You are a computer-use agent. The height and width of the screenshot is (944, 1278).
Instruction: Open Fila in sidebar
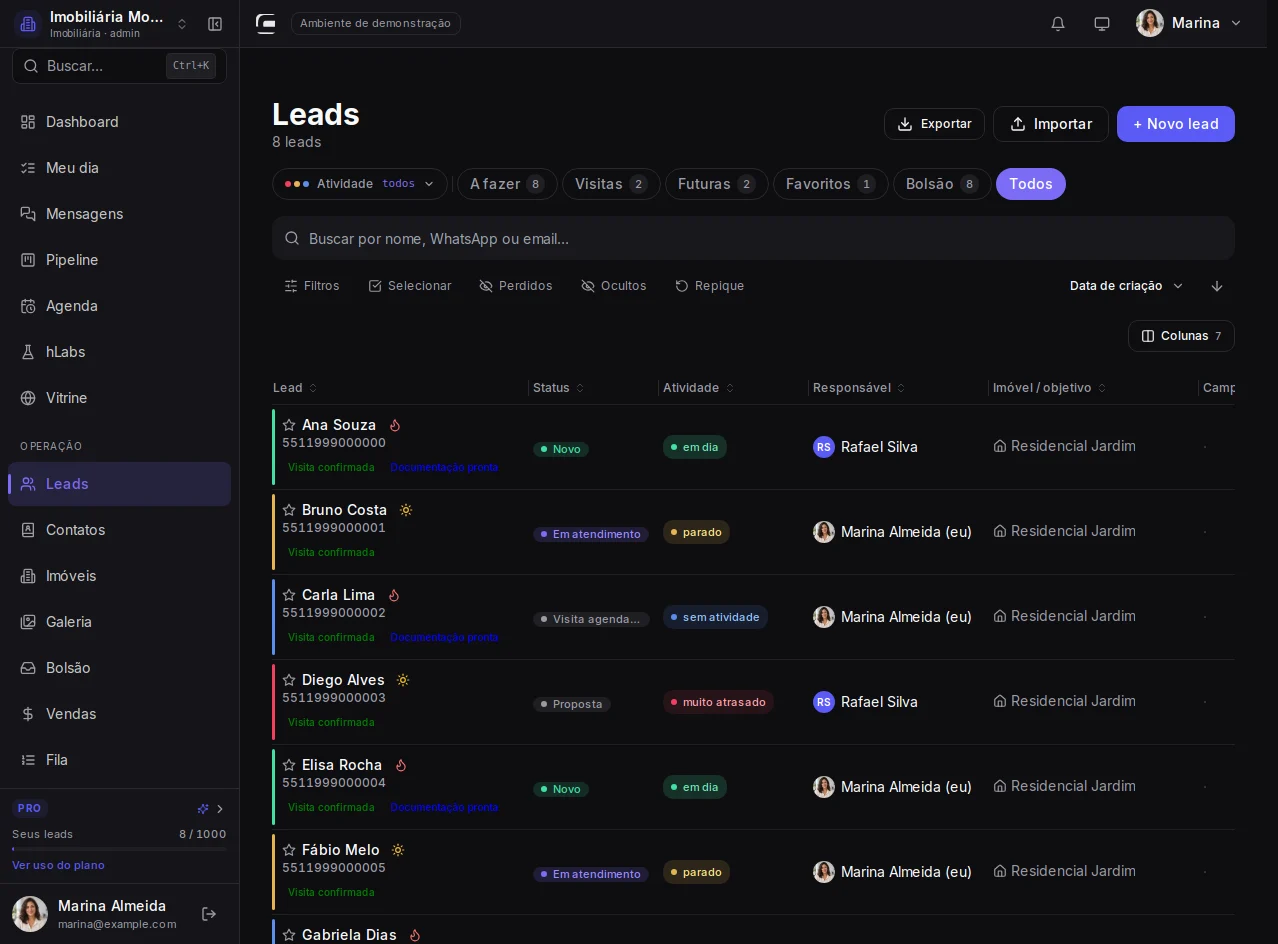[119, 760]
